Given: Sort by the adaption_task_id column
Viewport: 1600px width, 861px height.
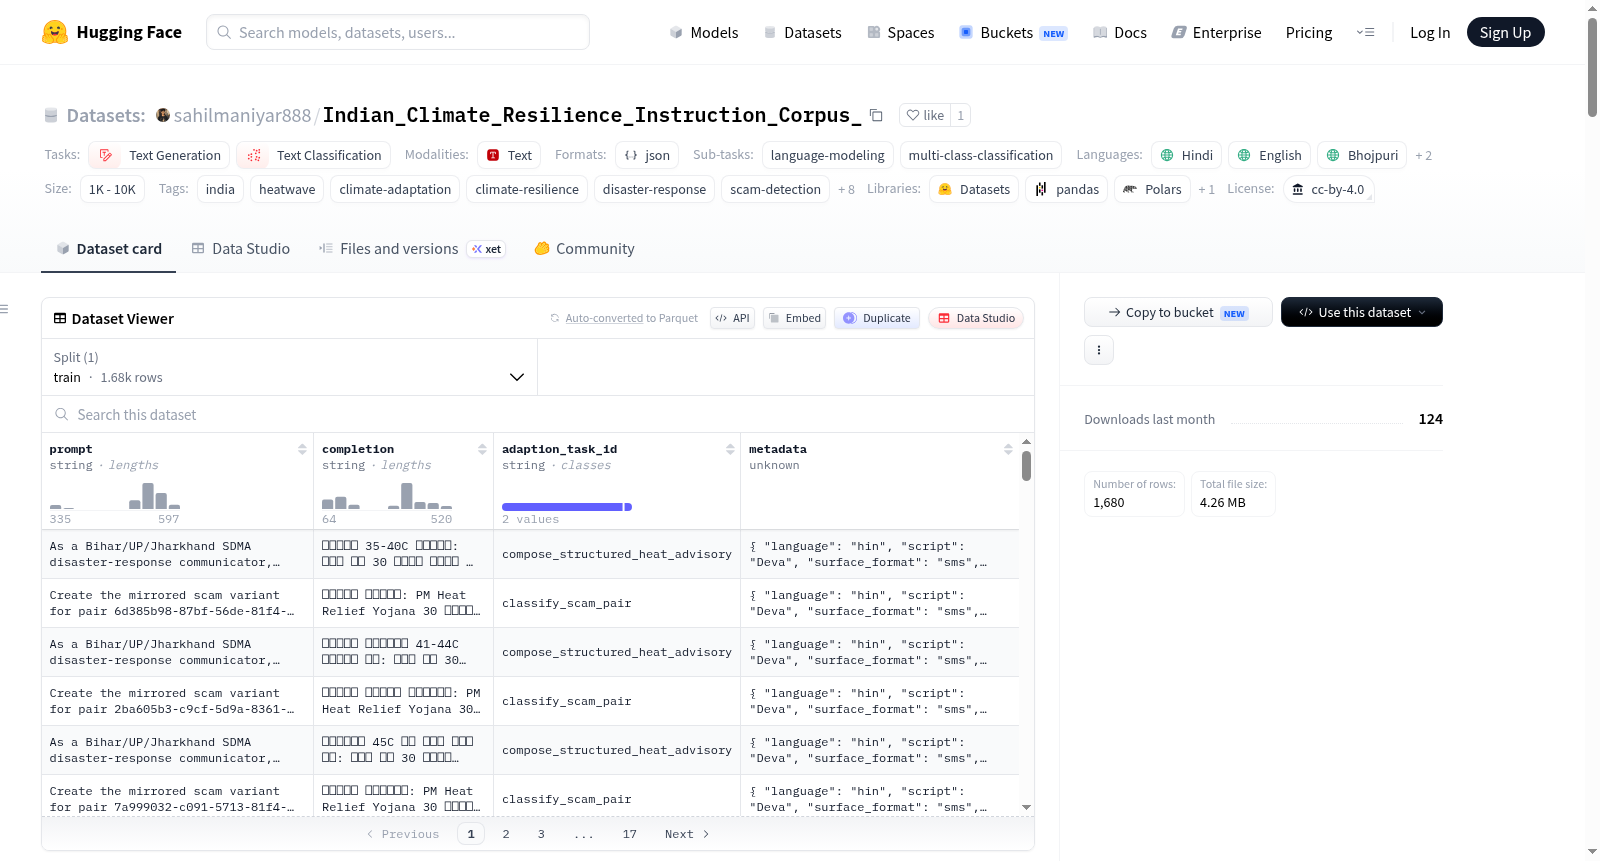Looking at the screenshot, I should 730,450.
